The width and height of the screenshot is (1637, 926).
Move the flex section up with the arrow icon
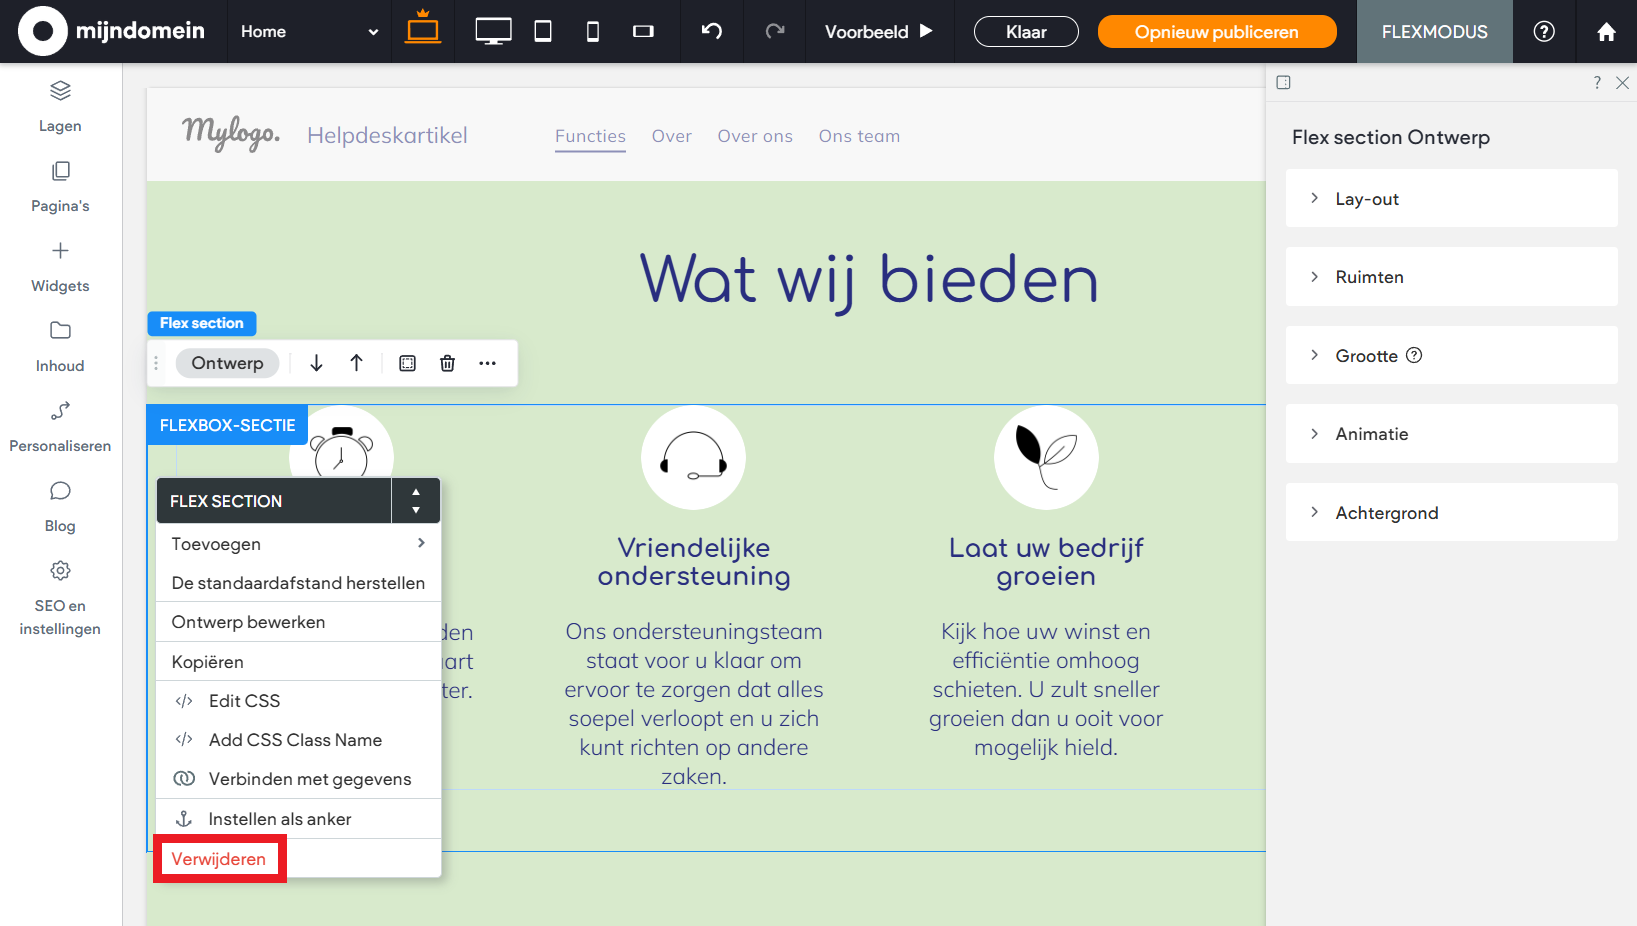[x=357, y=363]
